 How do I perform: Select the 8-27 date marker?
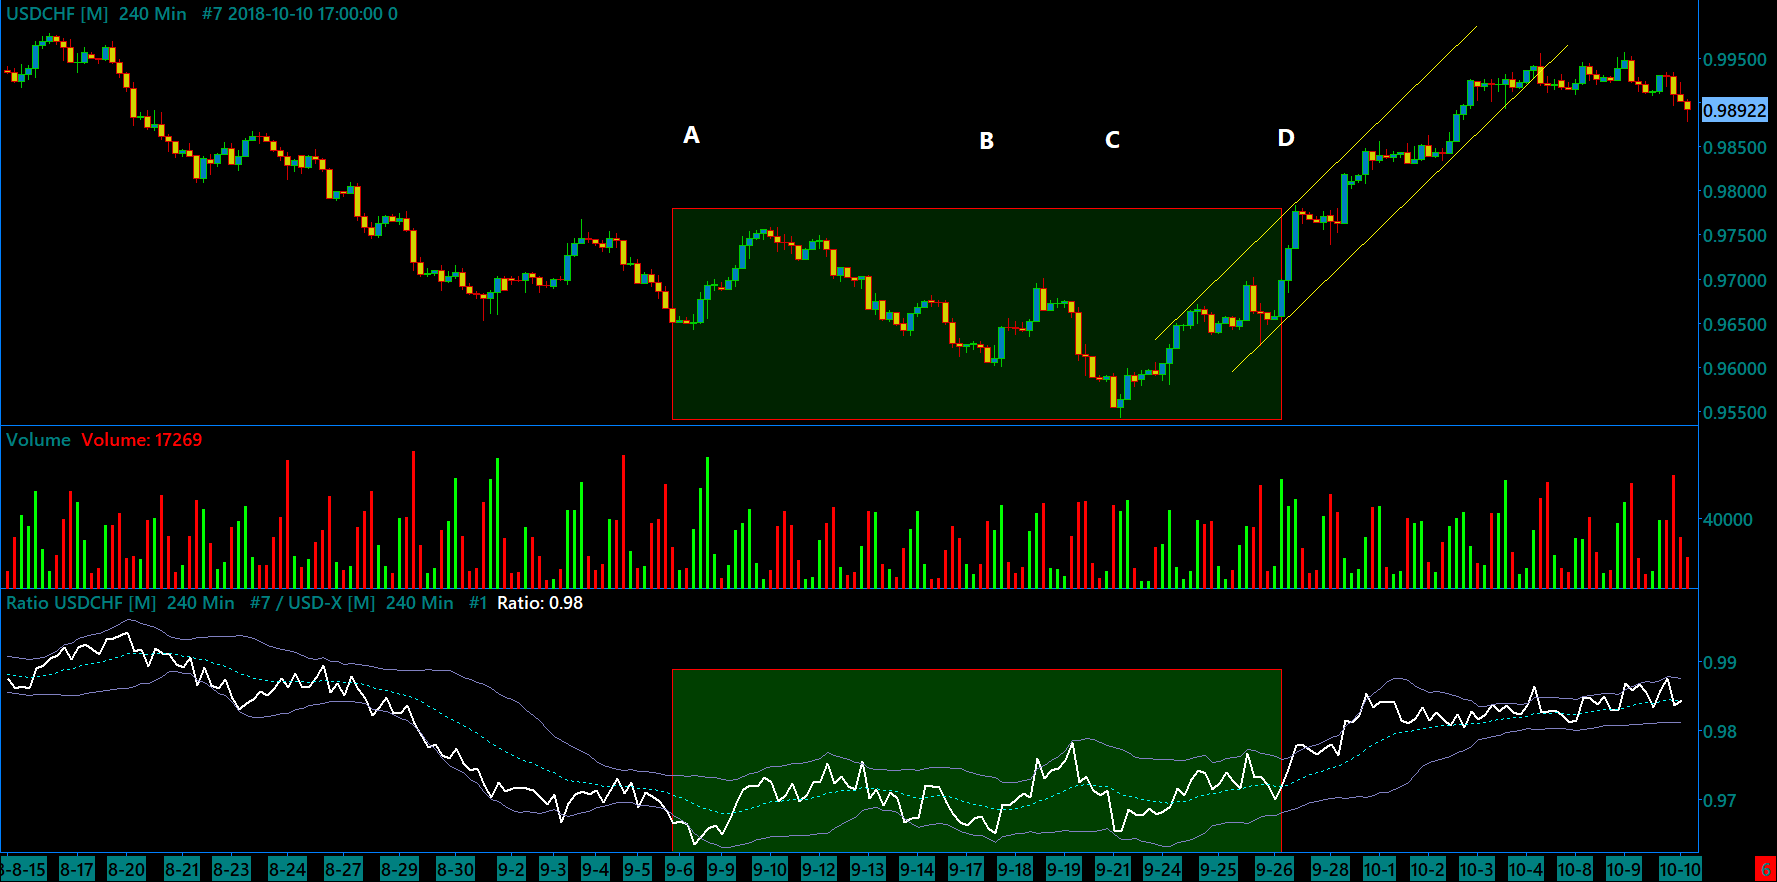(x=343, y=869)
